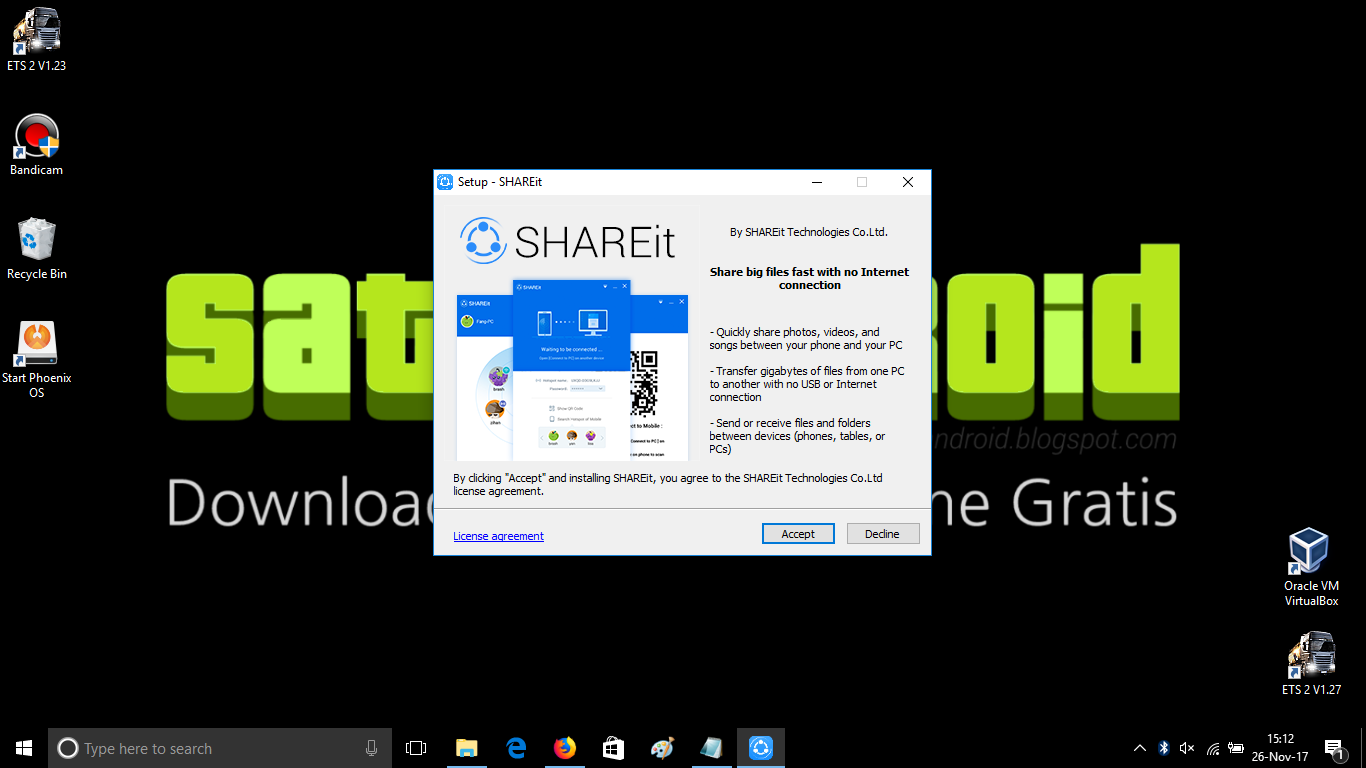This screenshot has width=1366, height=768.
Task: Click the Decline button
Action: coord(882,534)
